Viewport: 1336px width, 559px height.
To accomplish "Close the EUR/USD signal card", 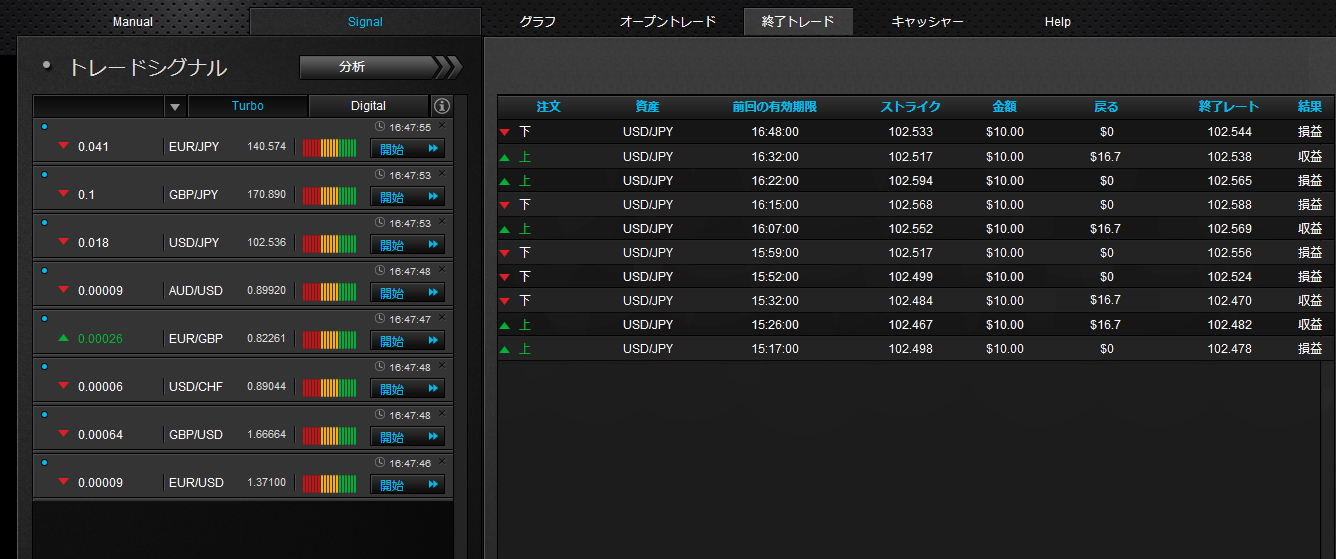I will coord(442,462).
